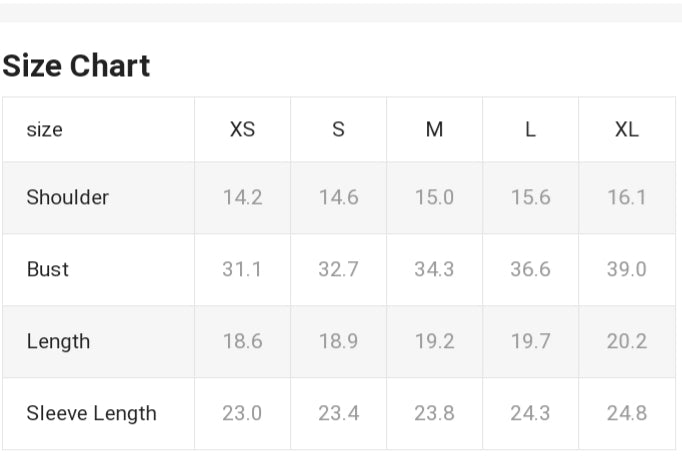
Task: Click the Bust row label
Action: (x=47, y=269)
